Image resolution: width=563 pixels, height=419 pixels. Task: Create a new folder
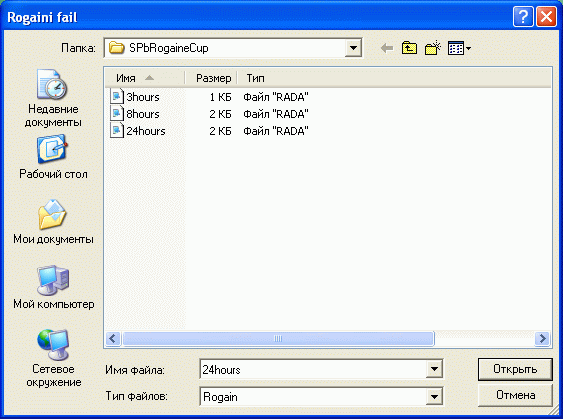433,48
